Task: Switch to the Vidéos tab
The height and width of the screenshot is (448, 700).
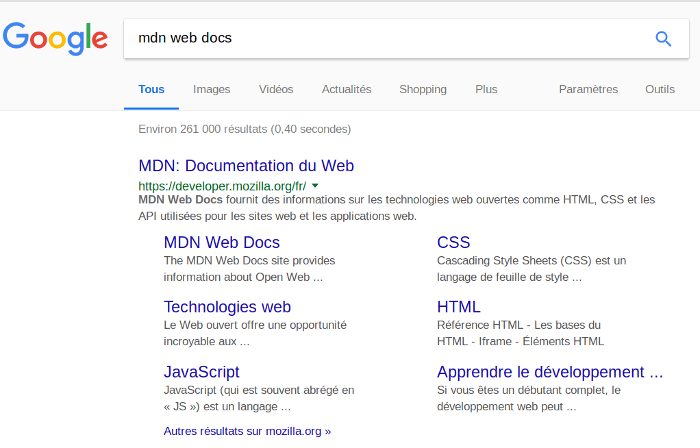Action: pos(276,89)
